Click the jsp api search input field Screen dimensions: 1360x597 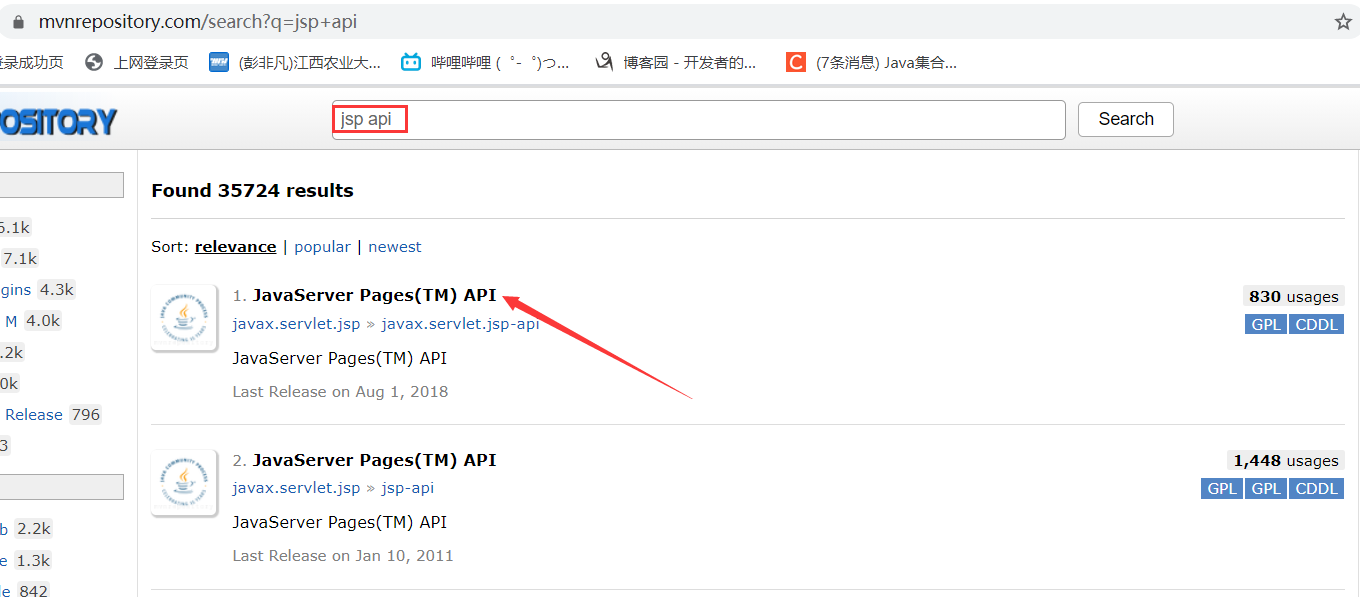click(699, 119)
